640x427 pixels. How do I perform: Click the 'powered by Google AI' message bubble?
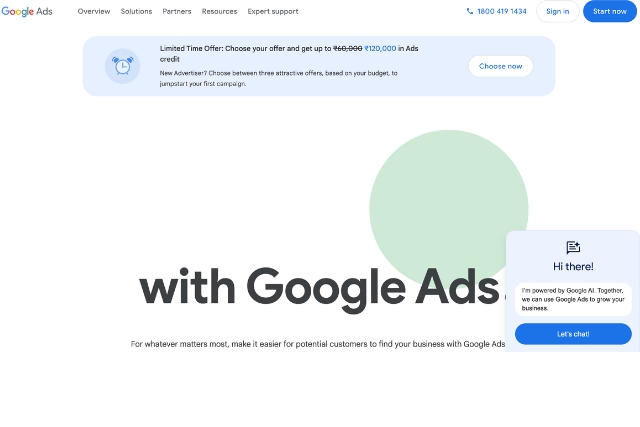coord(573,299)
